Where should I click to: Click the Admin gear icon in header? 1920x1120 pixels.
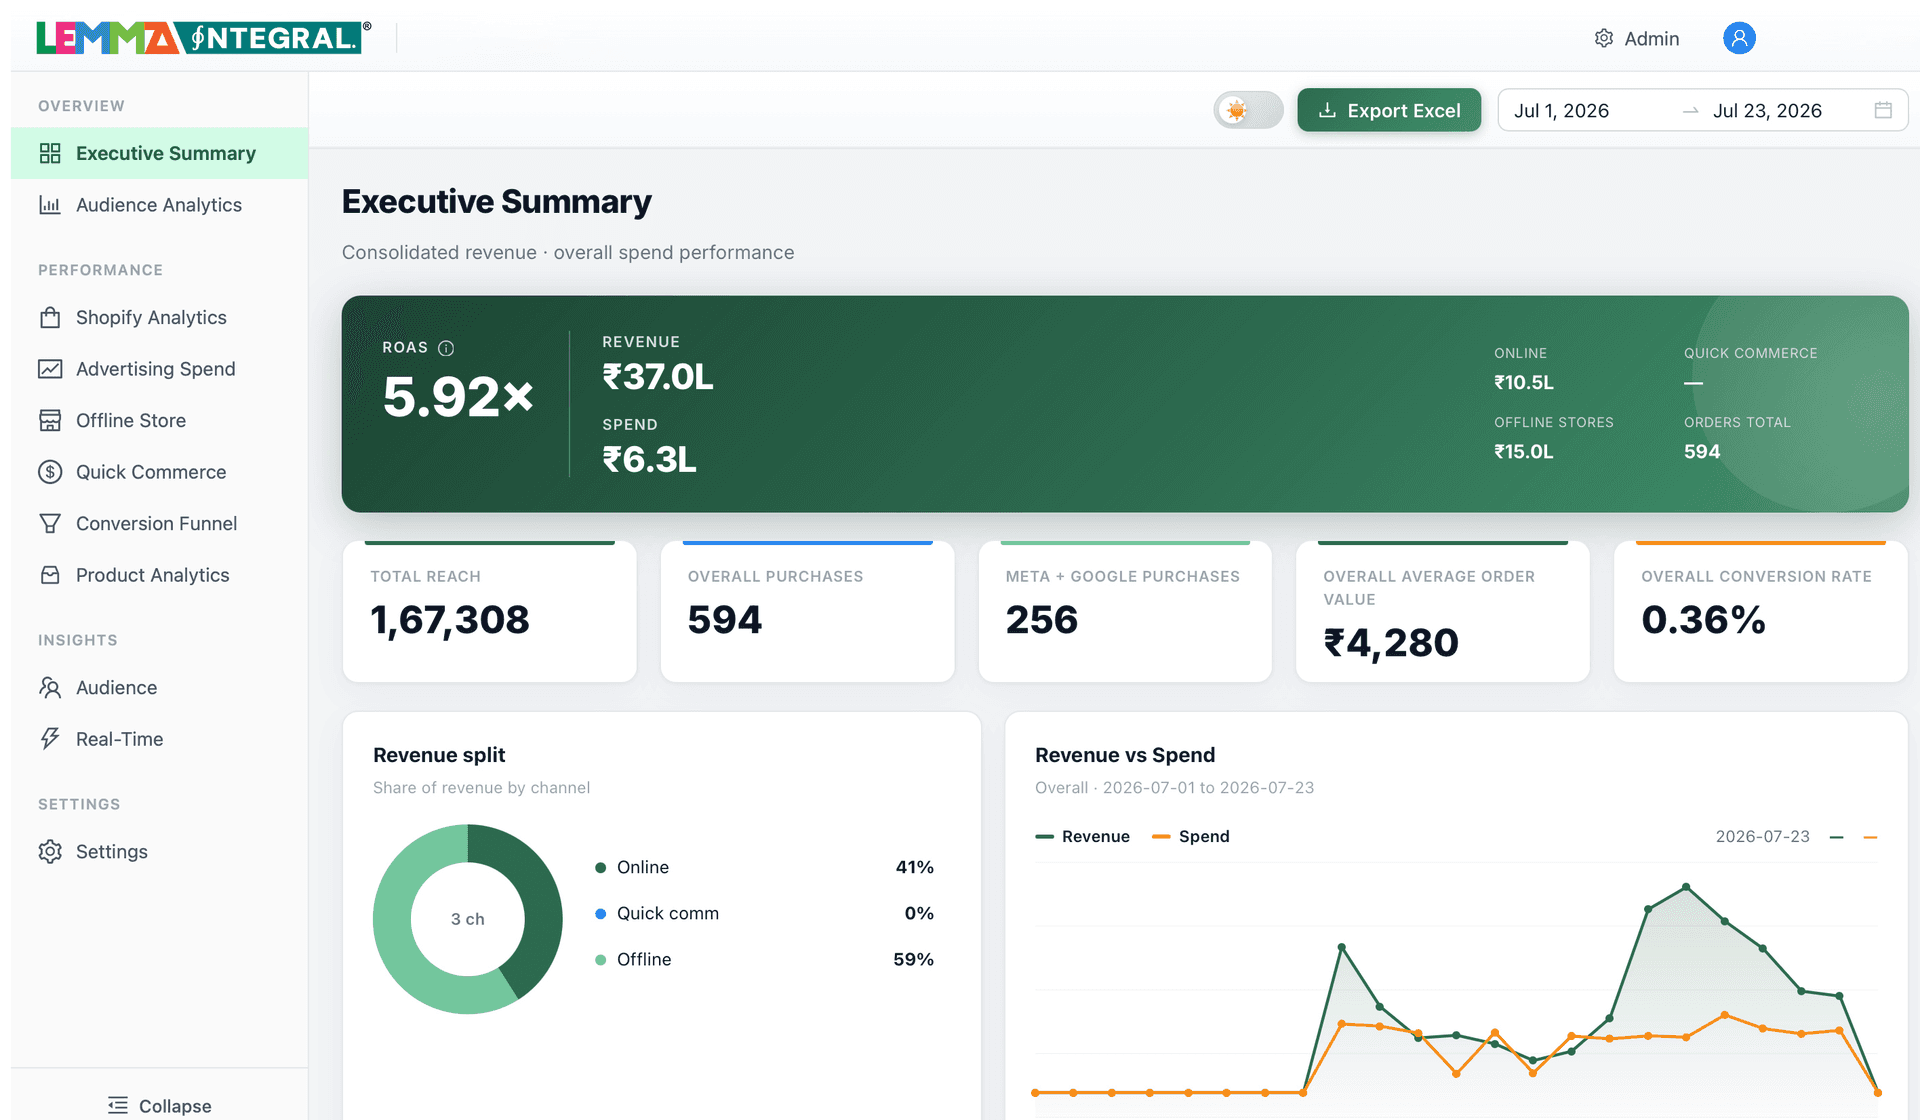[1604, 38]
